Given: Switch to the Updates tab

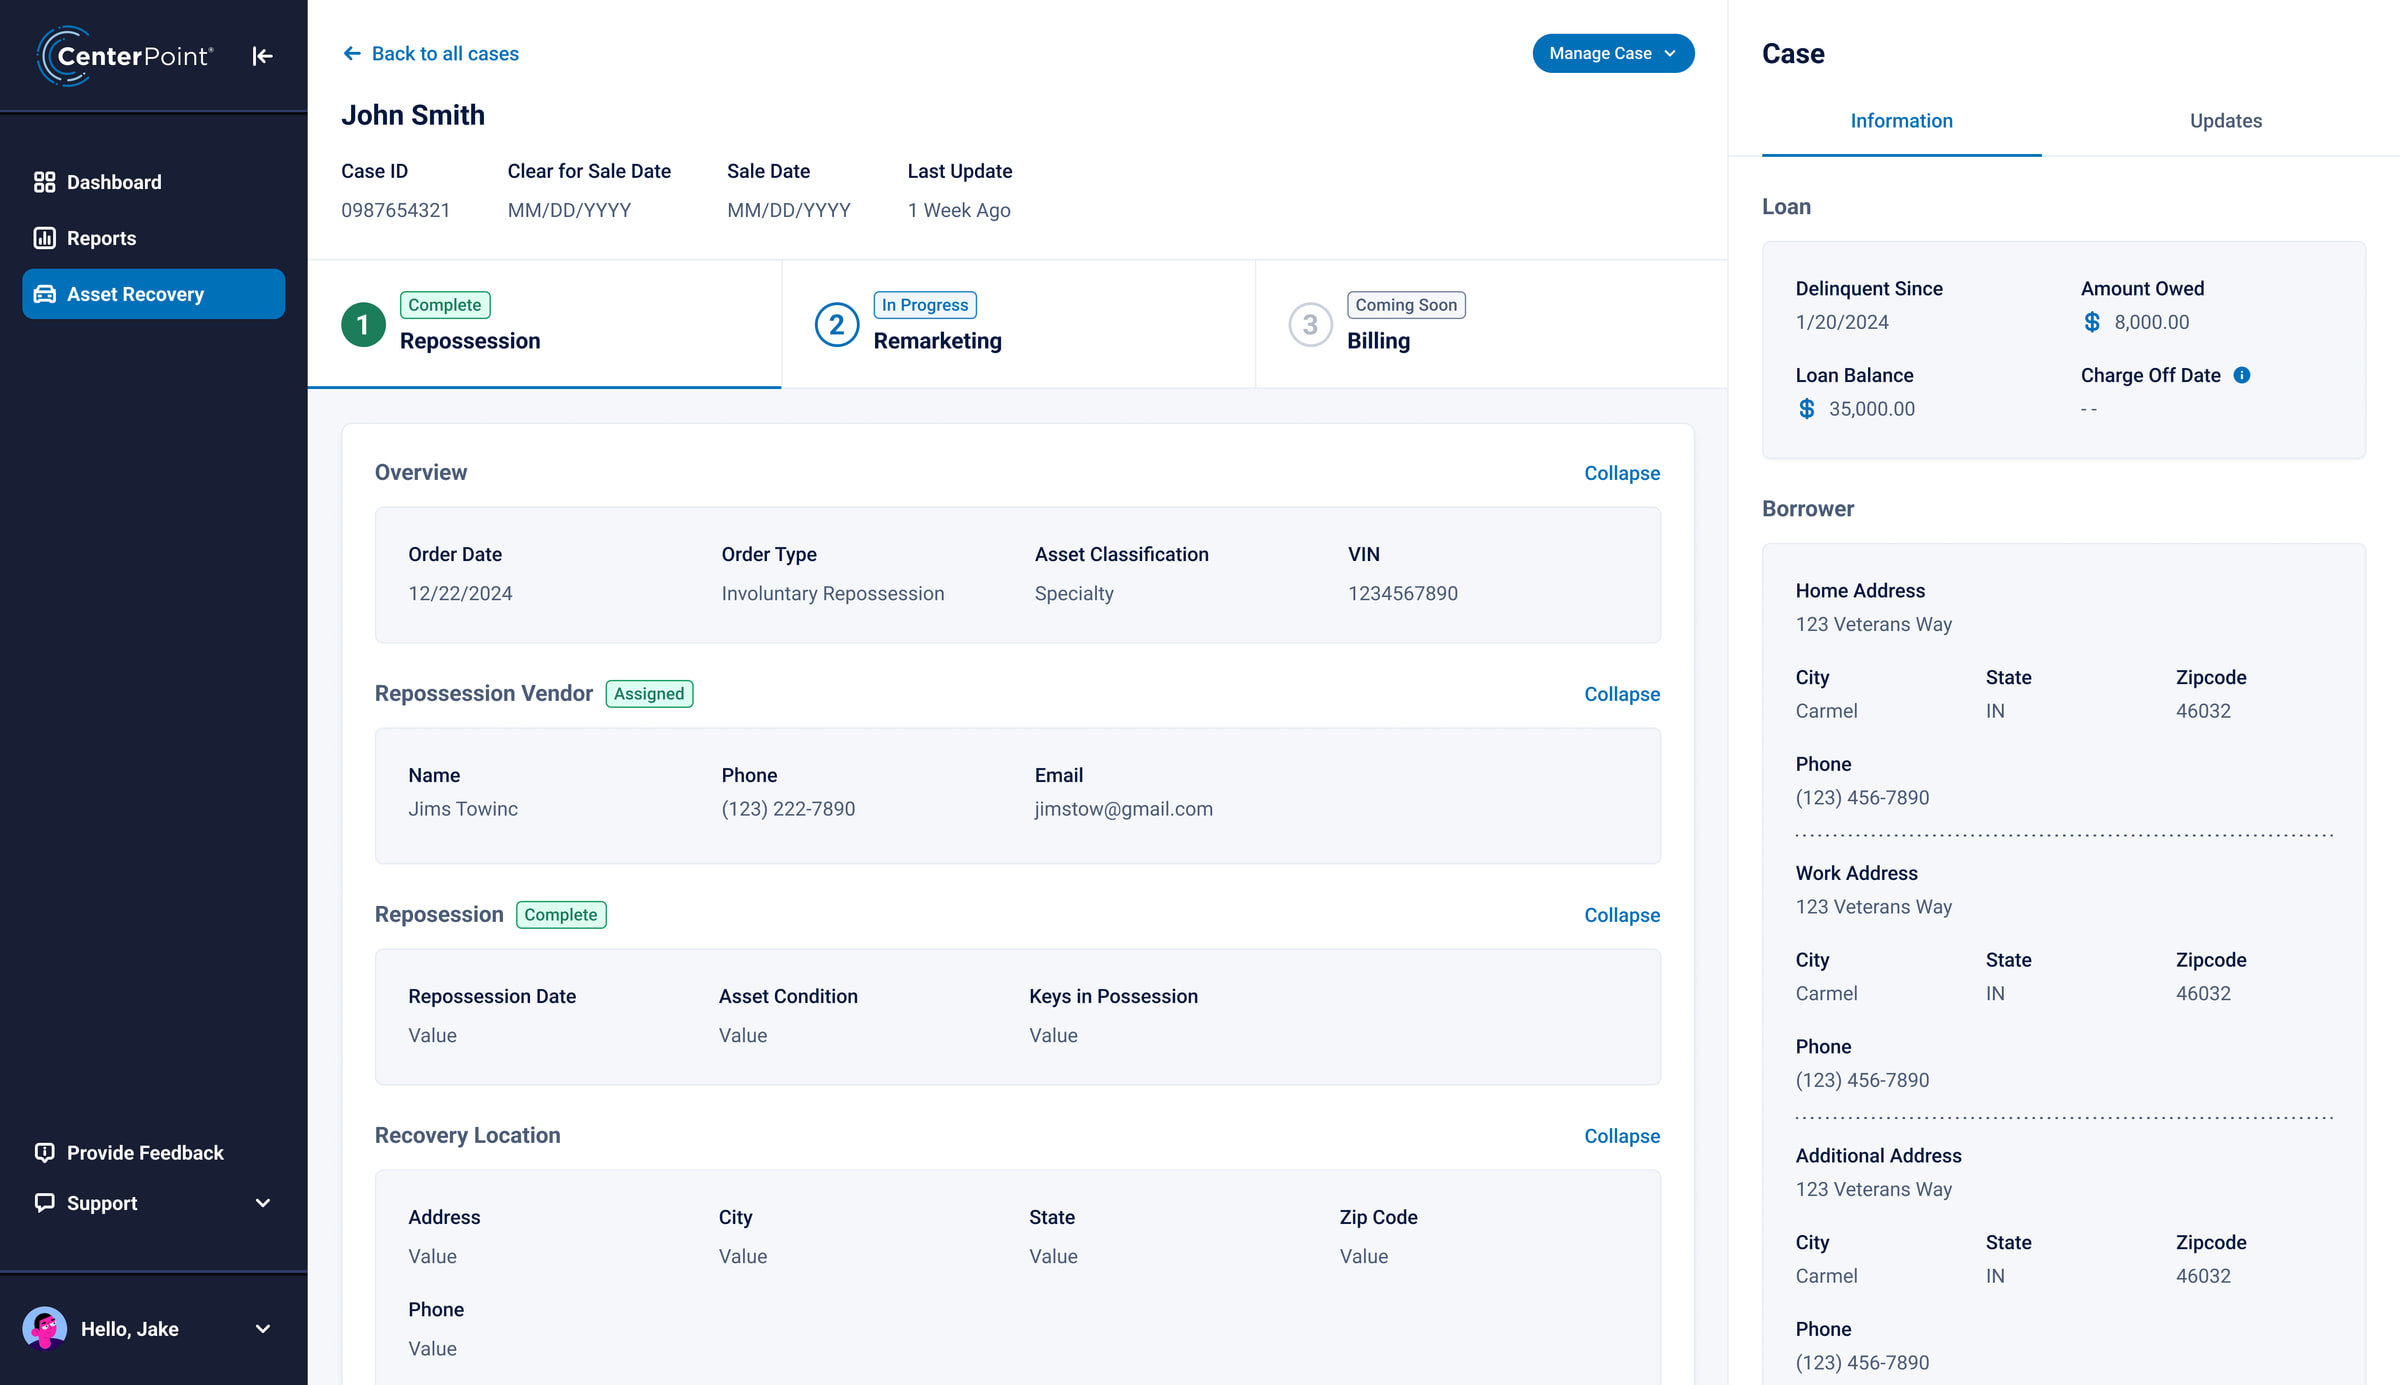Looking at the screenshot, I should pyautogui.click(x=2225, y=121).
